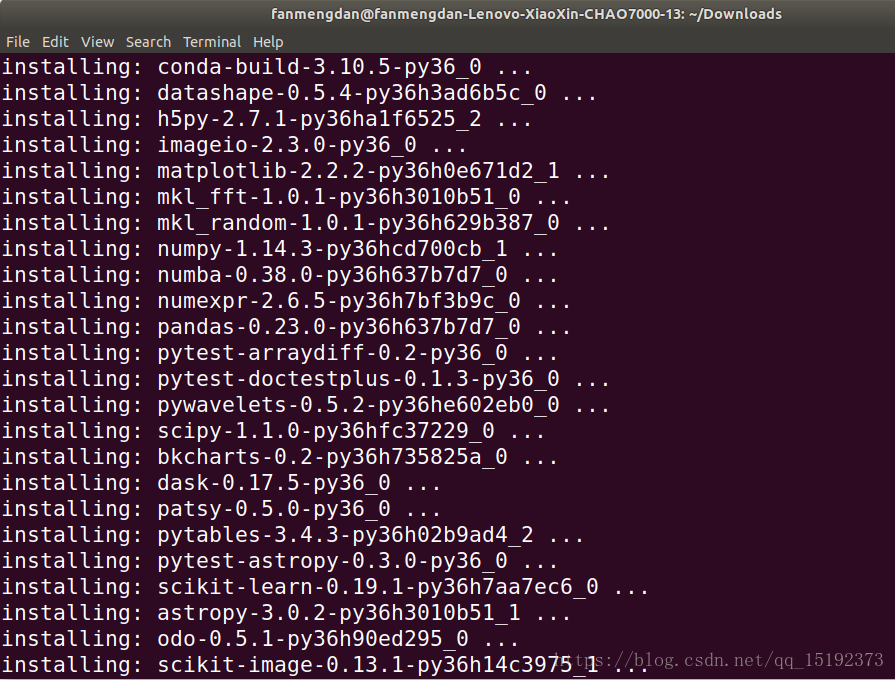895x680 pixels.
Task: Click the matplotlib-2.2.2-py36h0e671d2_1 line
Action: coord(305,171)
